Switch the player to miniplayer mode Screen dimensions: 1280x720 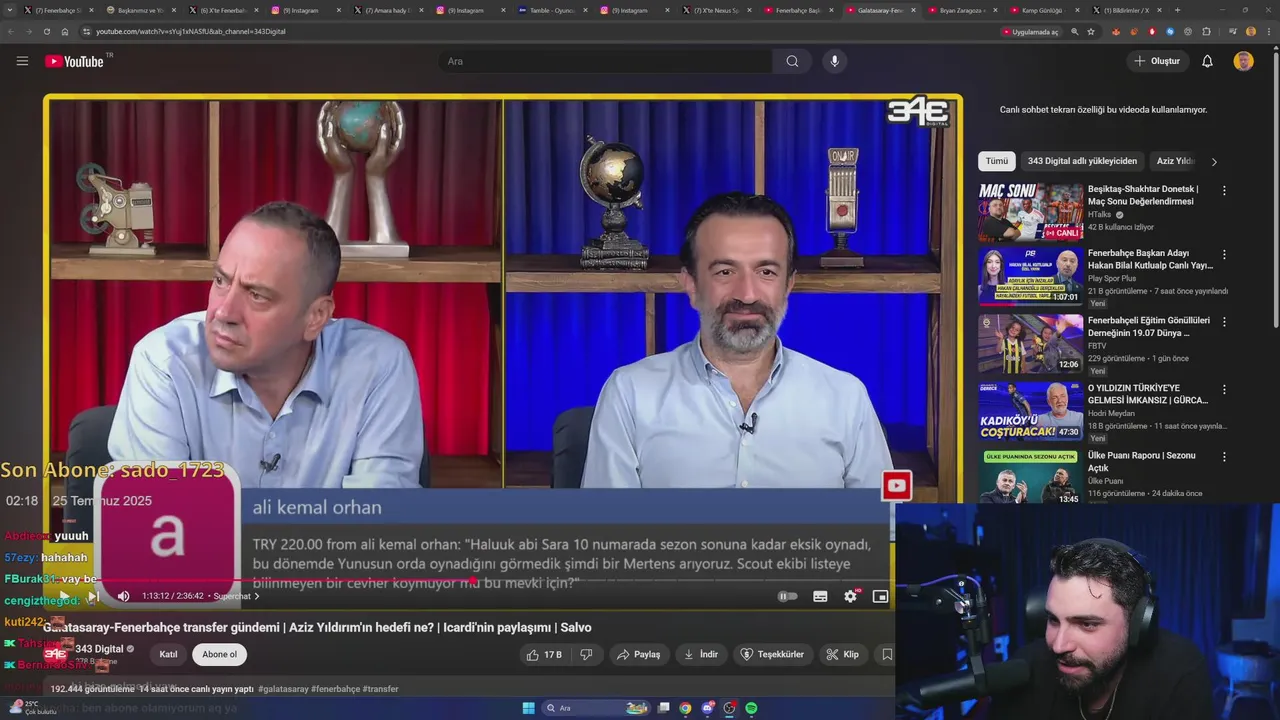[x=880, y=596]
